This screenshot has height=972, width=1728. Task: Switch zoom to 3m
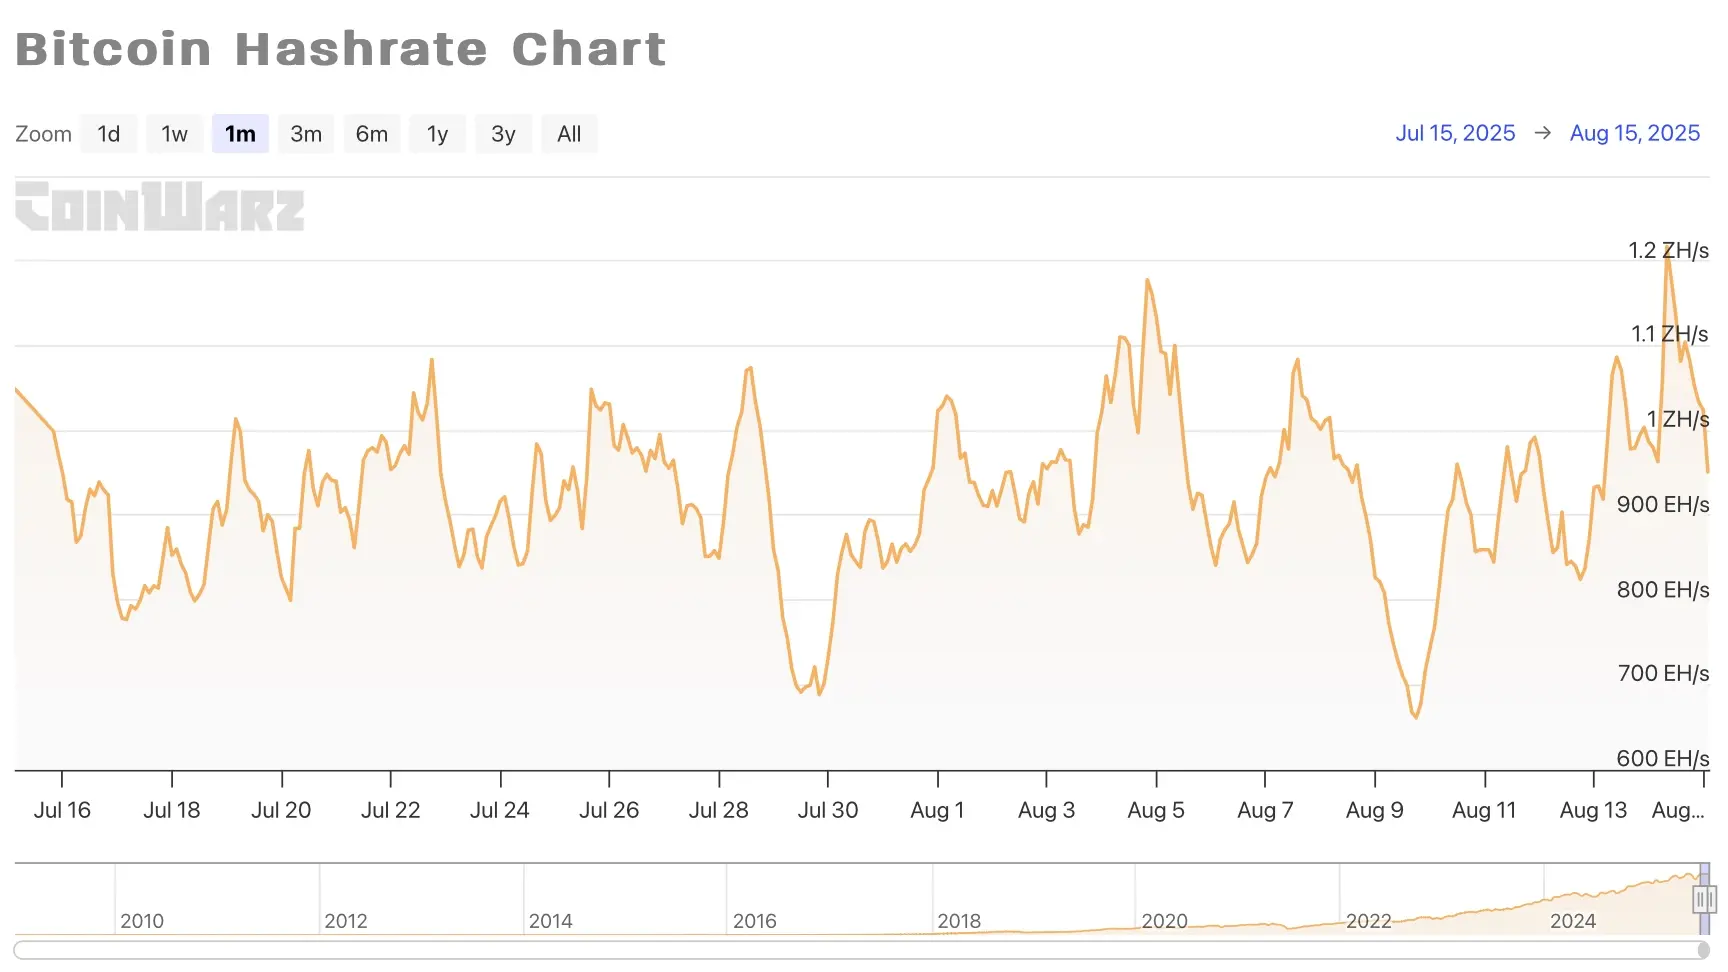point(306,134)
